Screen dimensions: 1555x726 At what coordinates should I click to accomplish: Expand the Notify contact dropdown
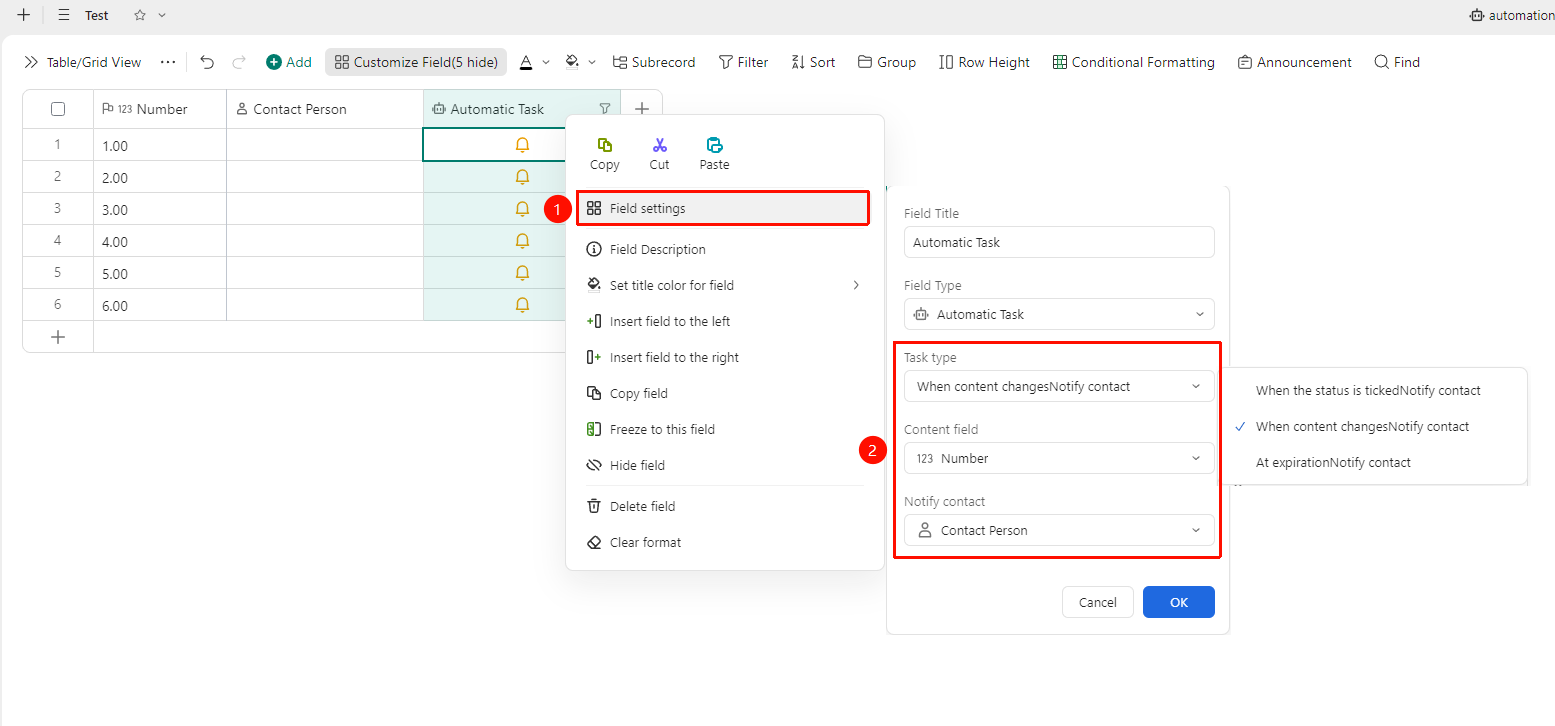(1059, 530)
